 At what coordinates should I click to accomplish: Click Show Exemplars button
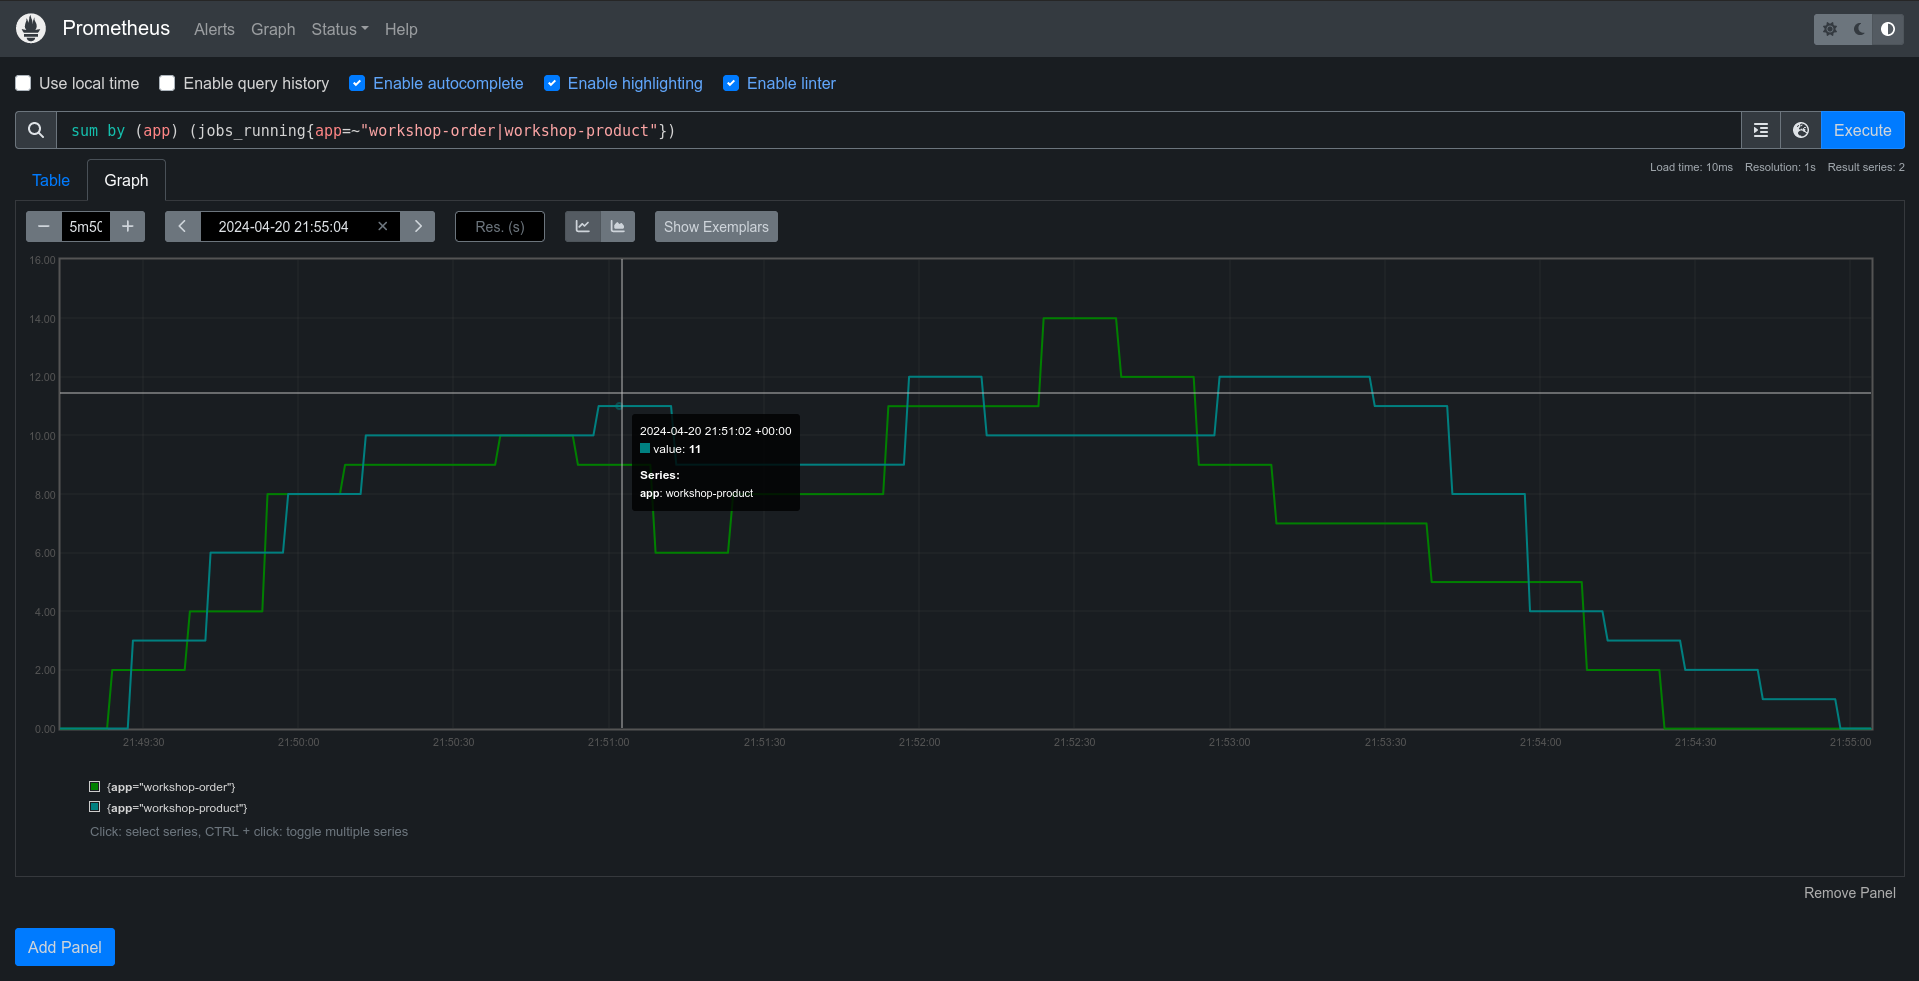click(x=716, y=227)
